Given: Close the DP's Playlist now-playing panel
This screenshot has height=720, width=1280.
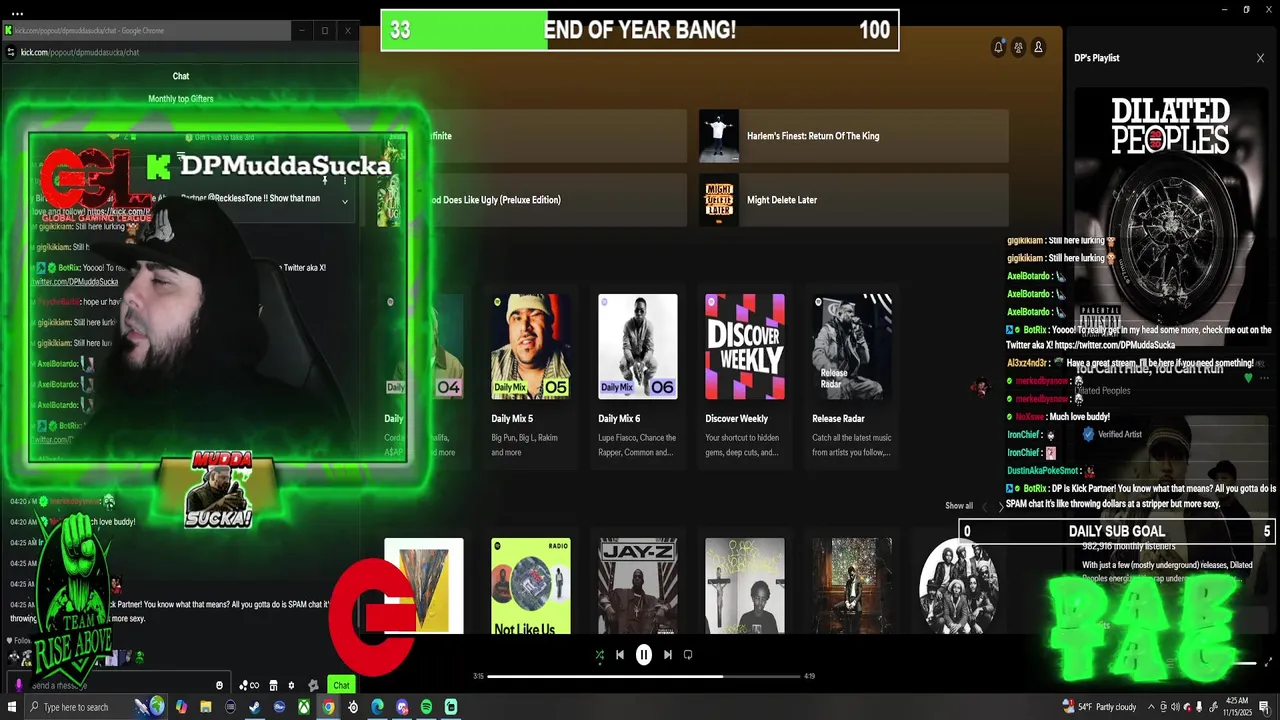Looking at the screenshot, I should pyautogui.click(x=1260, y=58).
